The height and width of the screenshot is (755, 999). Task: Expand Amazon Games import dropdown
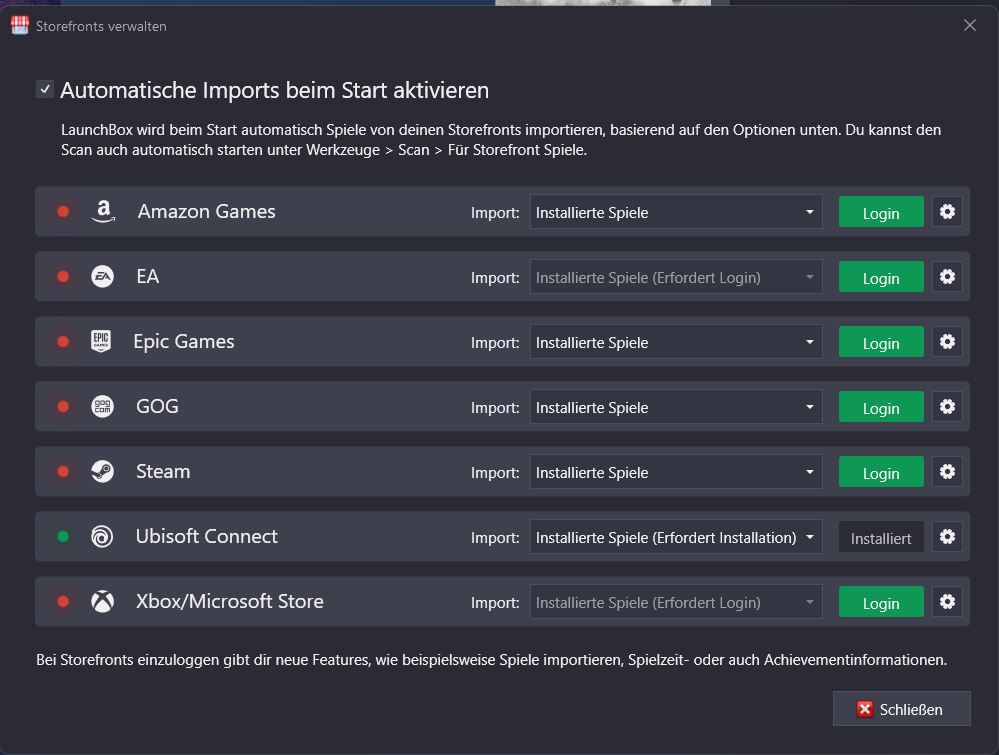click(x=676, y=212)
